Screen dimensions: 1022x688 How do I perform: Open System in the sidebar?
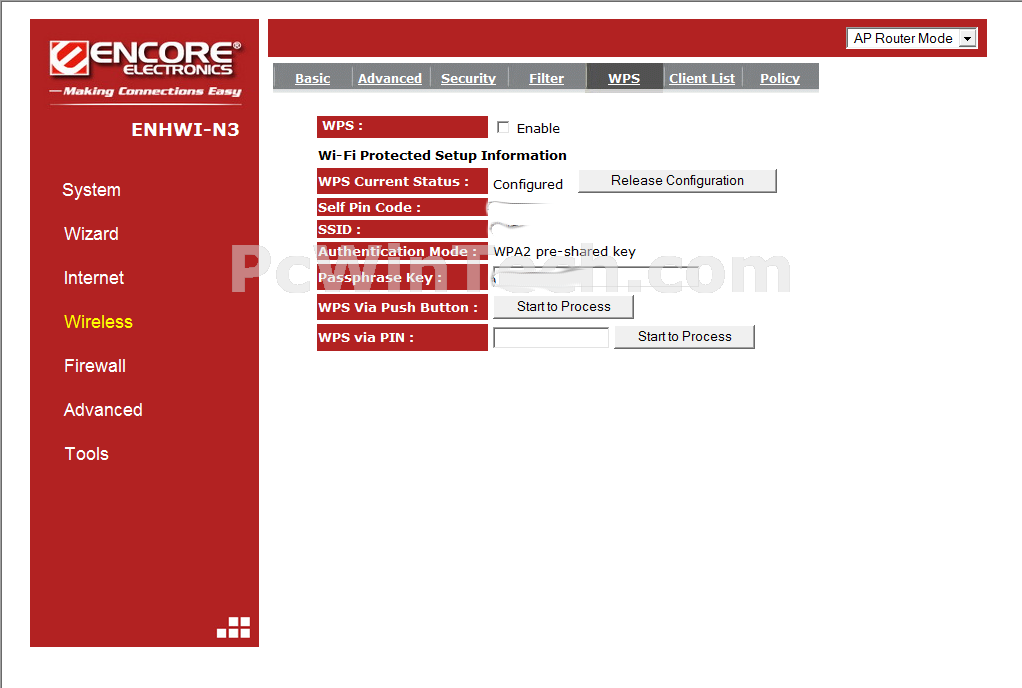[x=91, y=190]
